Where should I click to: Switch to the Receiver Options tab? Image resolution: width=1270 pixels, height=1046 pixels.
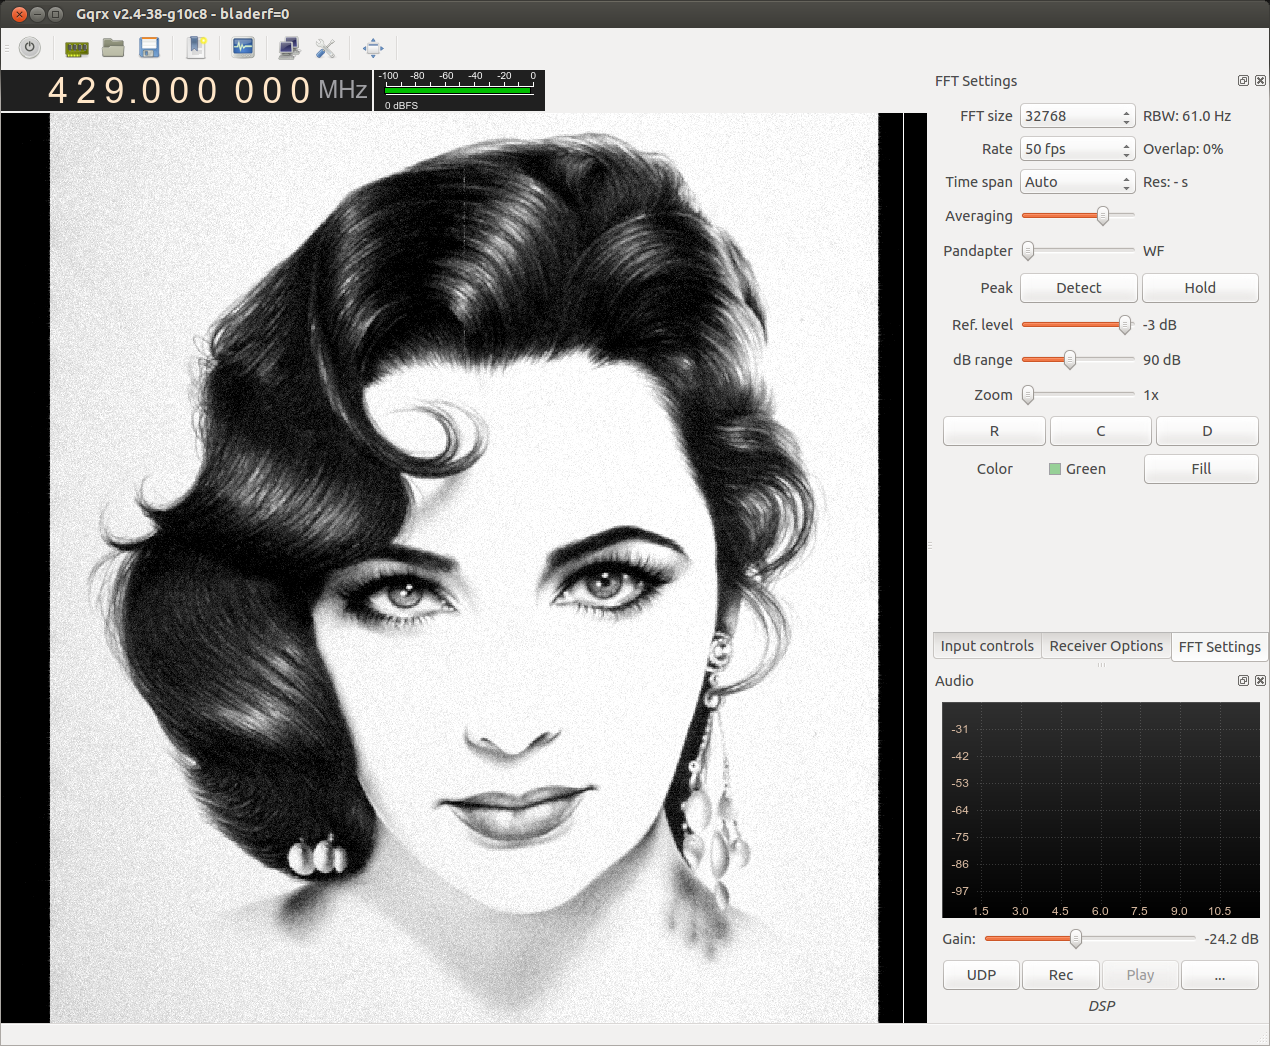[1106, 646]
